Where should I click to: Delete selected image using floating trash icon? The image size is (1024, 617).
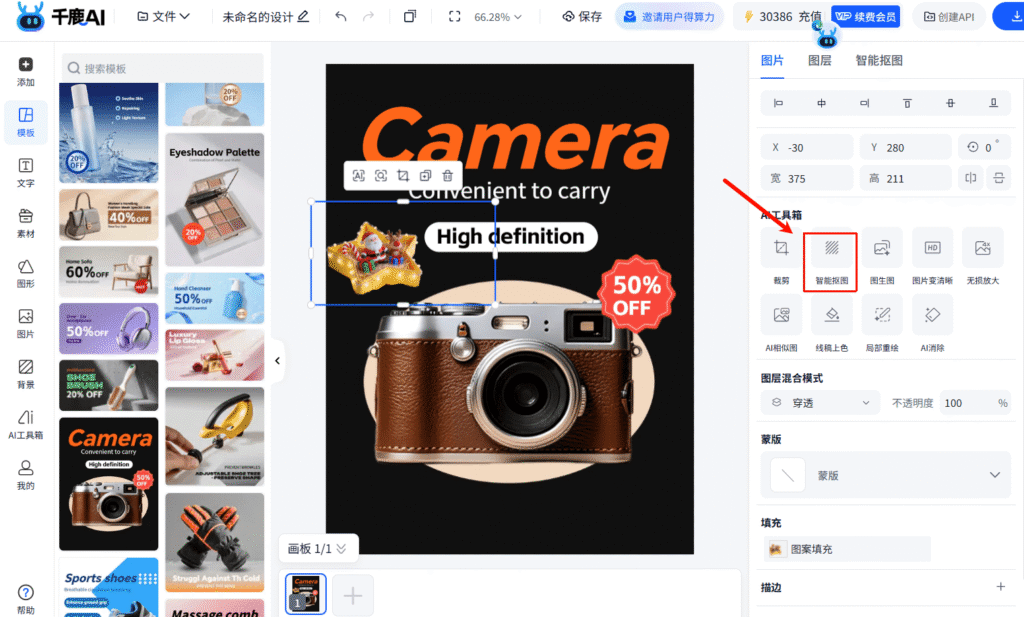(447, 175)
